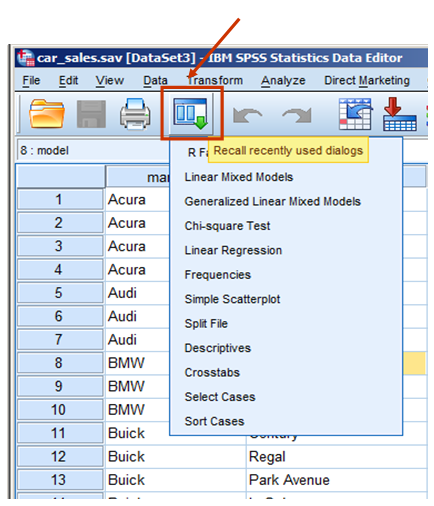The image size is (434, 506).
Task: Click Audi cell in row 6
Action: click(137, 316)
